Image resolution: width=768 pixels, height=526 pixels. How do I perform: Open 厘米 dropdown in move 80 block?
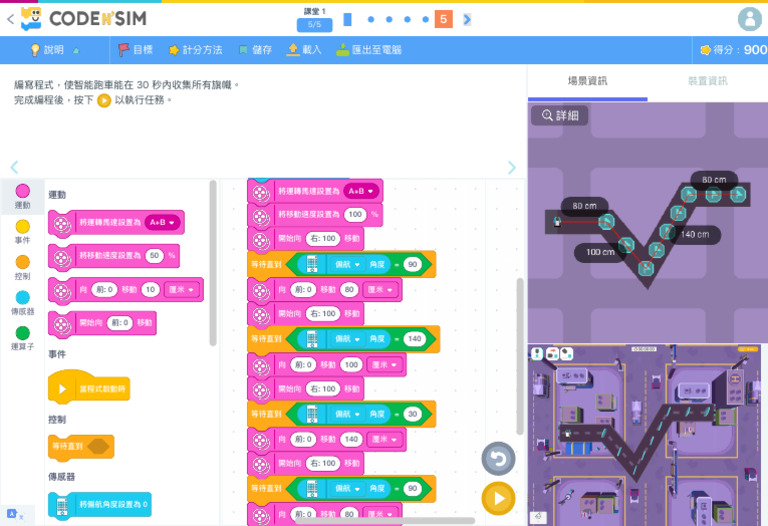point(380,290)
